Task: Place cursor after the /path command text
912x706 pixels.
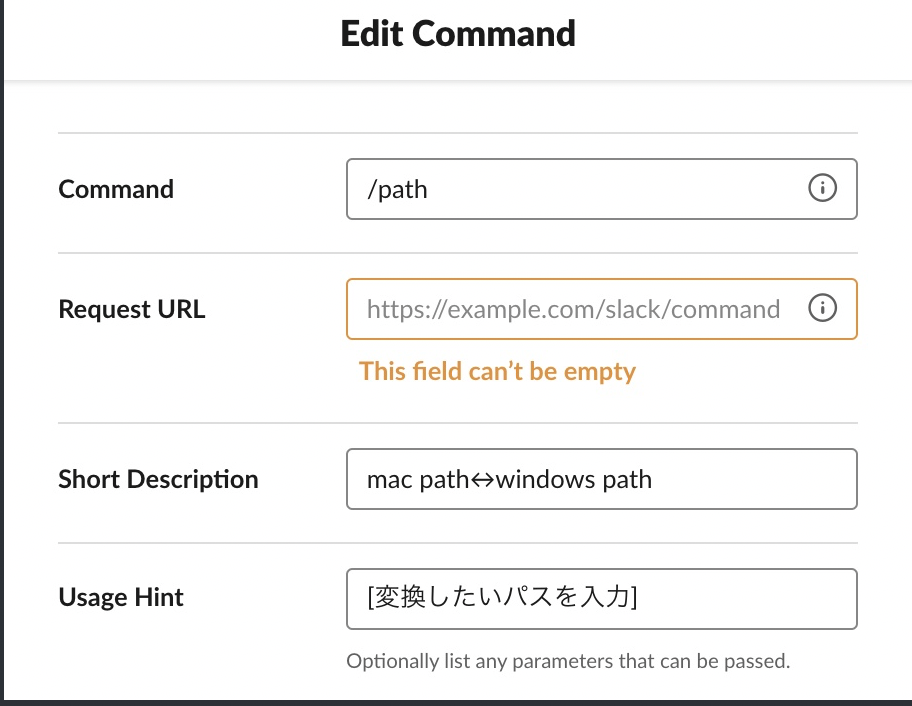Action: tap(429, 190)
